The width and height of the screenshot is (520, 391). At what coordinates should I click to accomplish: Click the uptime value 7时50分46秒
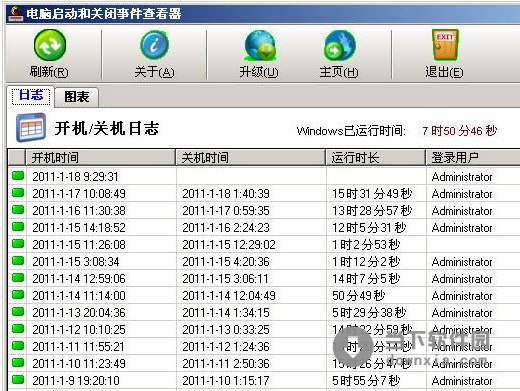point(460,131)
